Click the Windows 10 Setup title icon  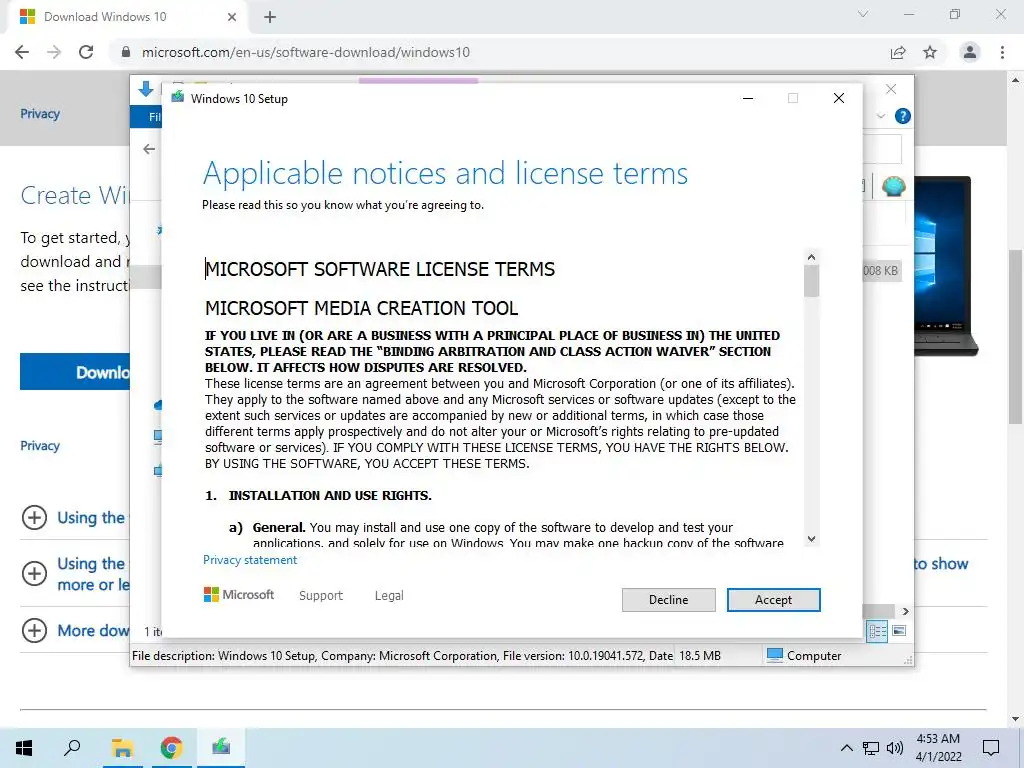(x=178, y=98)
